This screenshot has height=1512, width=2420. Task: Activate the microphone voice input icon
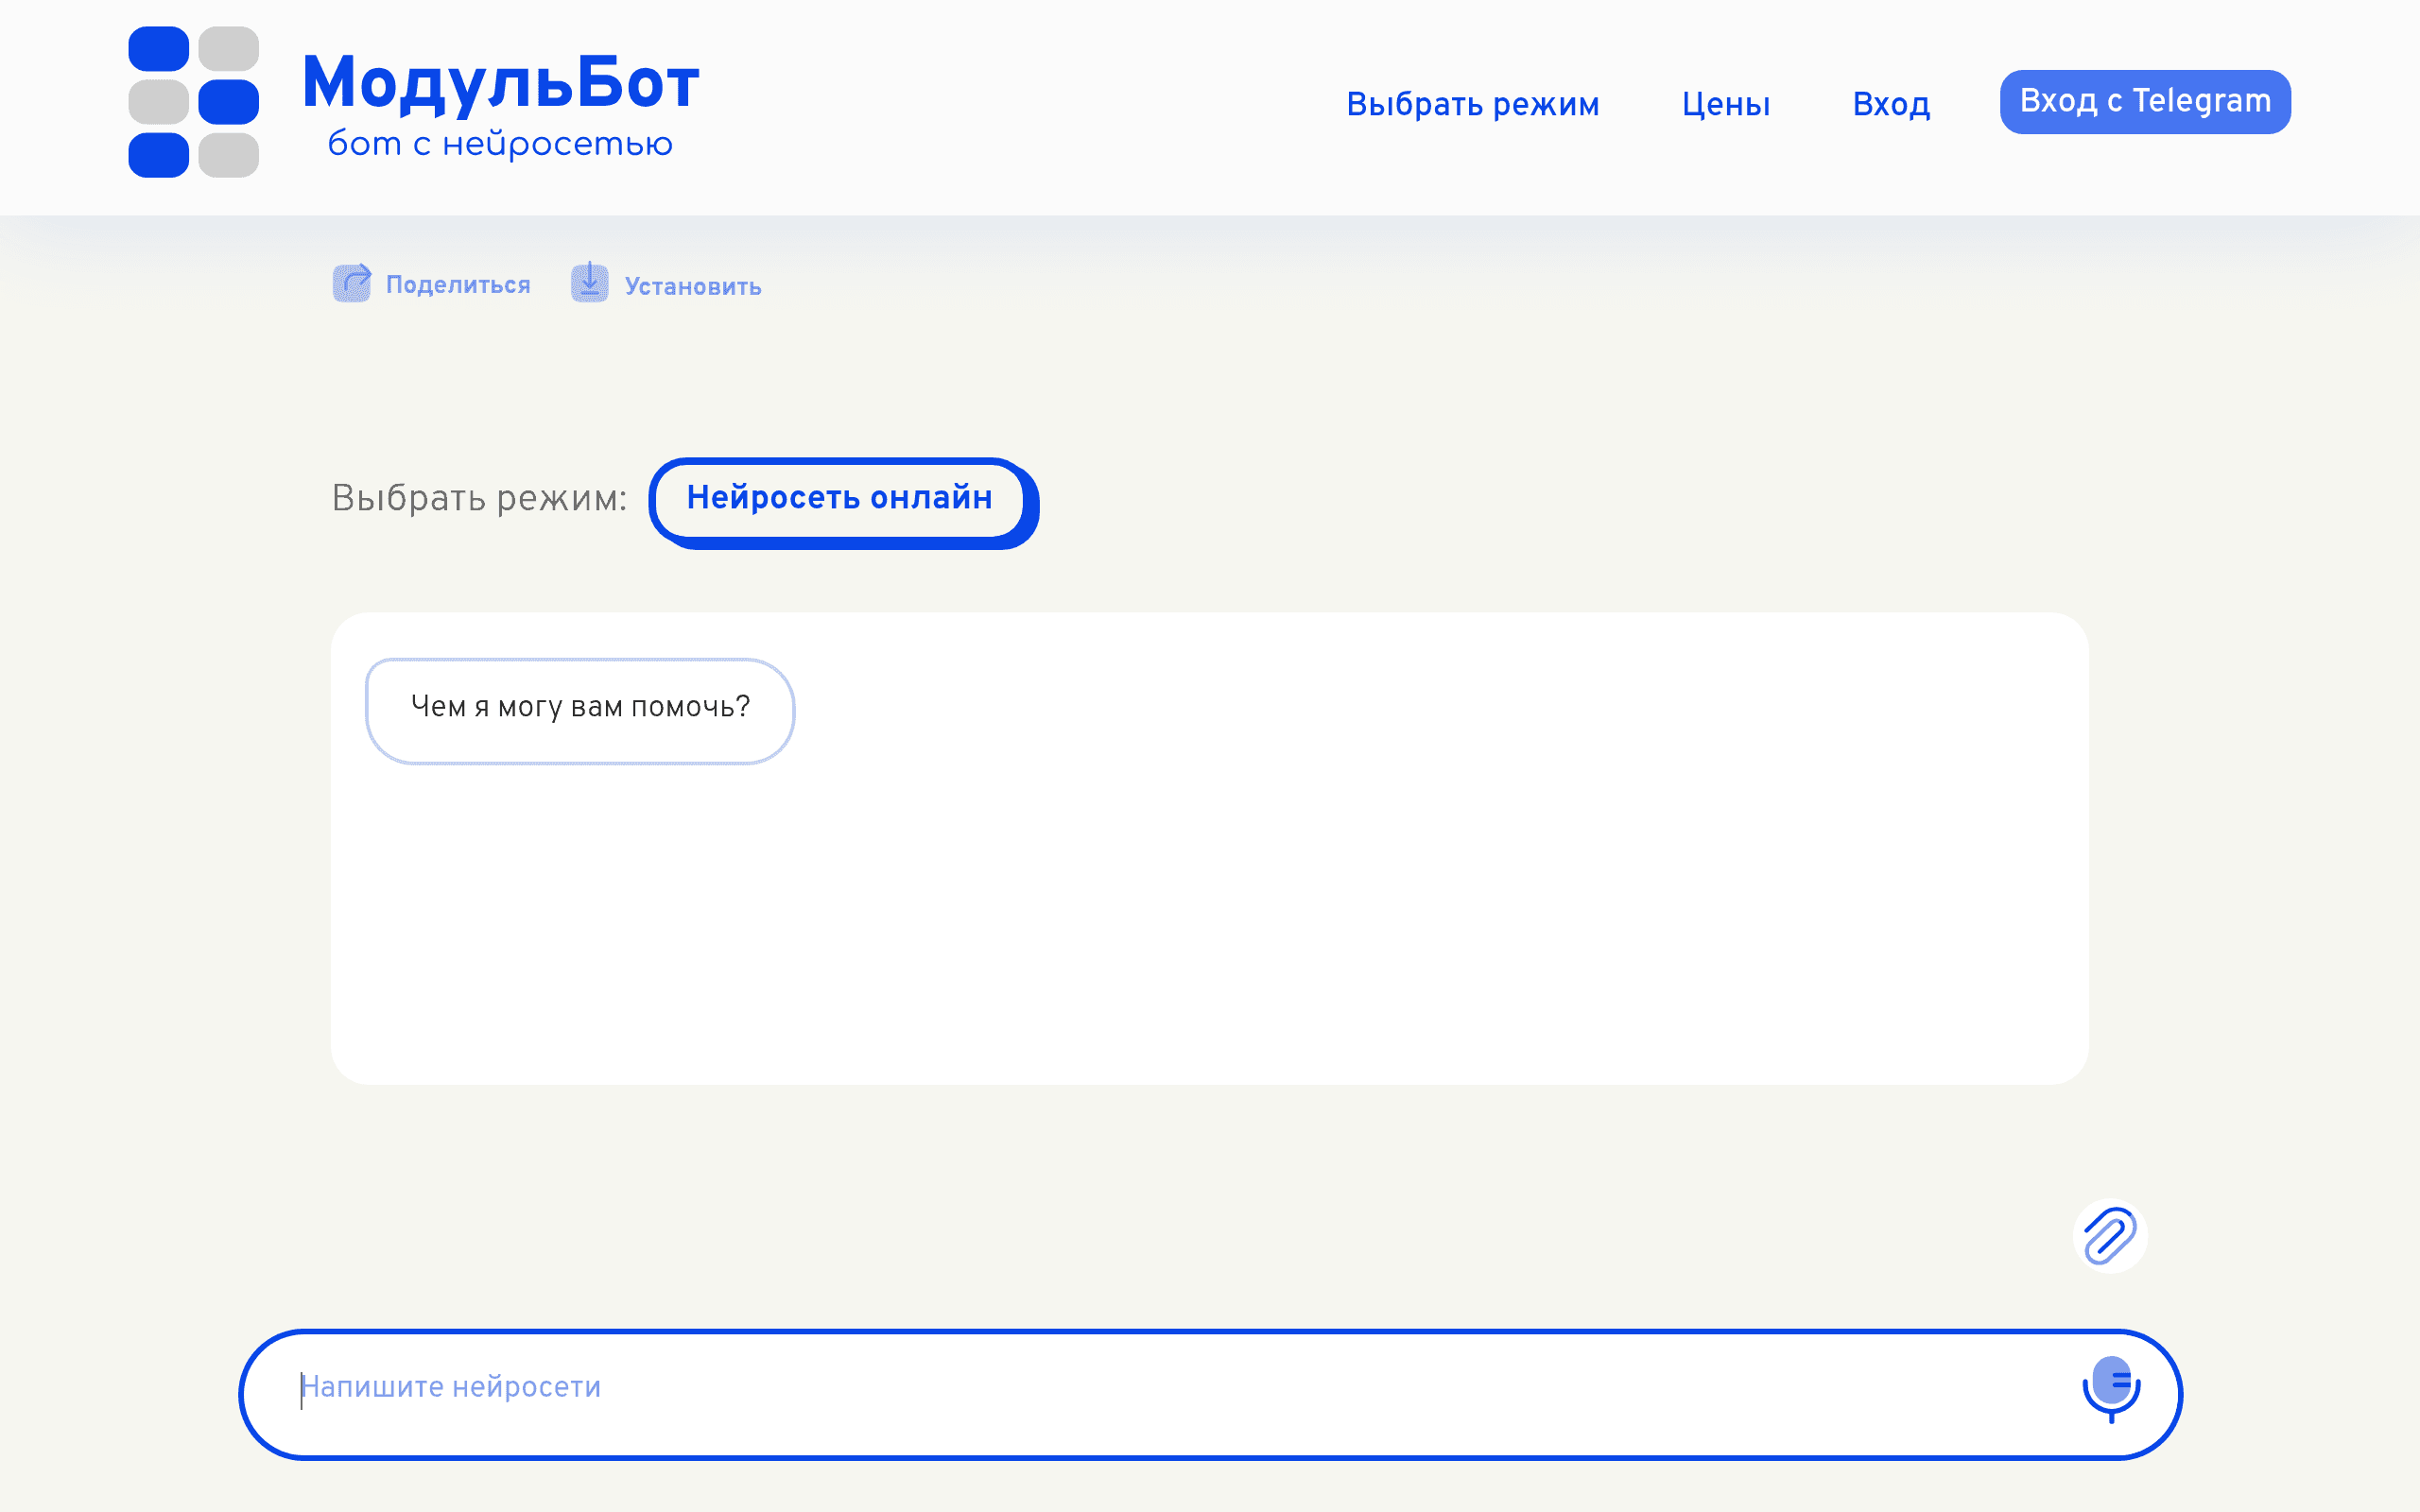(2111, 1389)
